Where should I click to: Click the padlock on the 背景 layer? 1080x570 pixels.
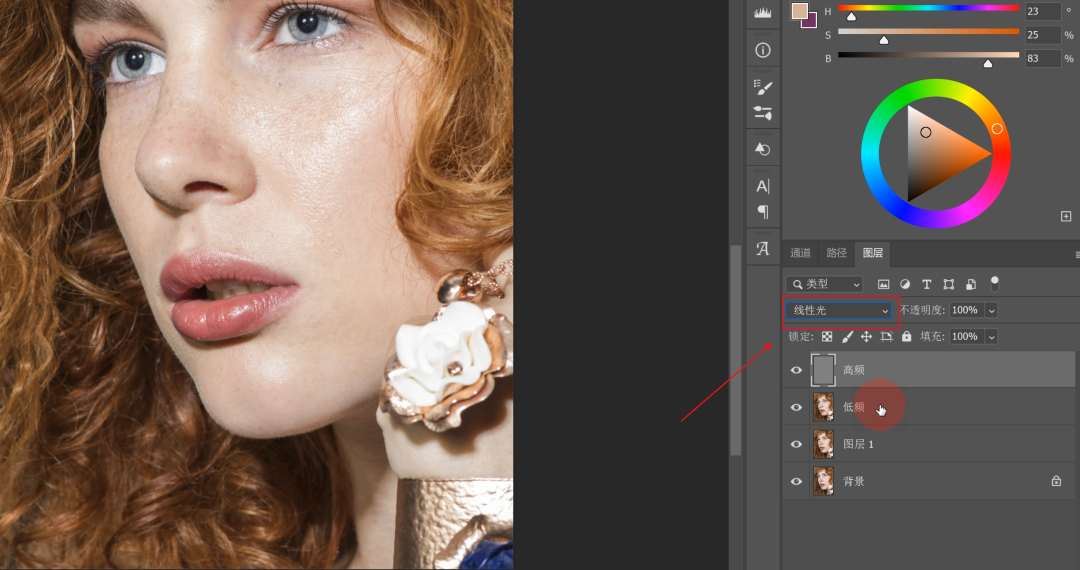click(1056, 481)
